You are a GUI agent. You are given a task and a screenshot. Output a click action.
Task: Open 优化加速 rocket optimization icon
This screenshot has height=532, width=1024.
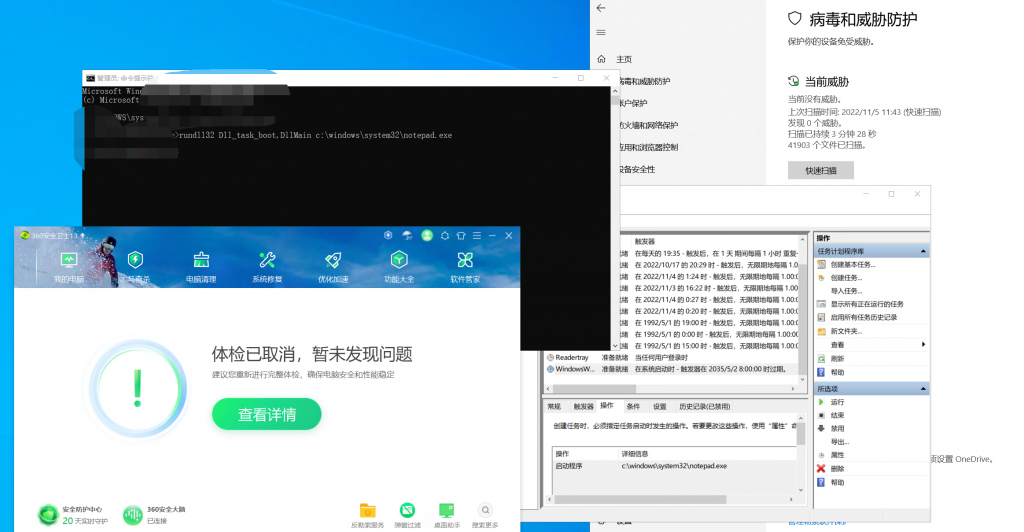[333, 267]
